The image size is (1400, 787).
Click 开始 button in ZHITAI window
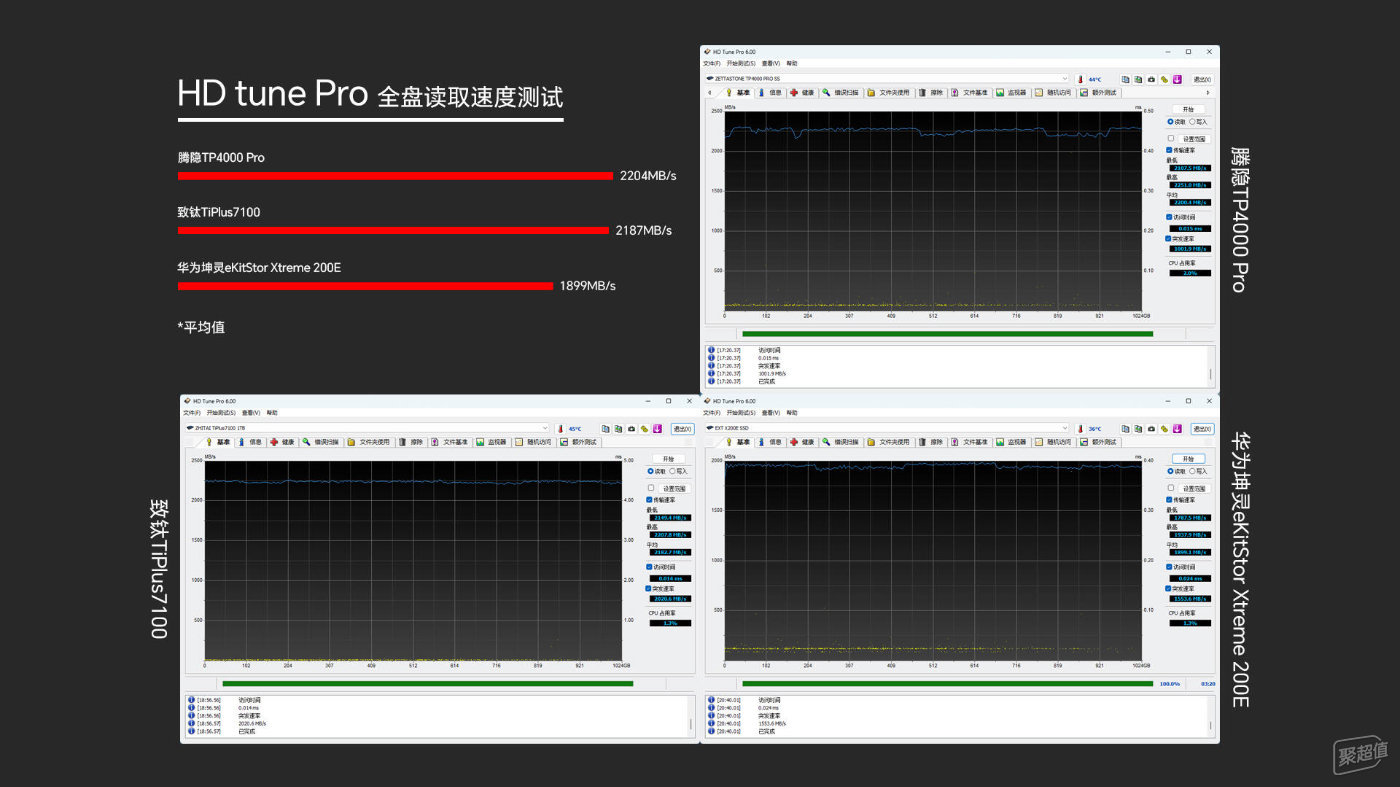(668, 459)
